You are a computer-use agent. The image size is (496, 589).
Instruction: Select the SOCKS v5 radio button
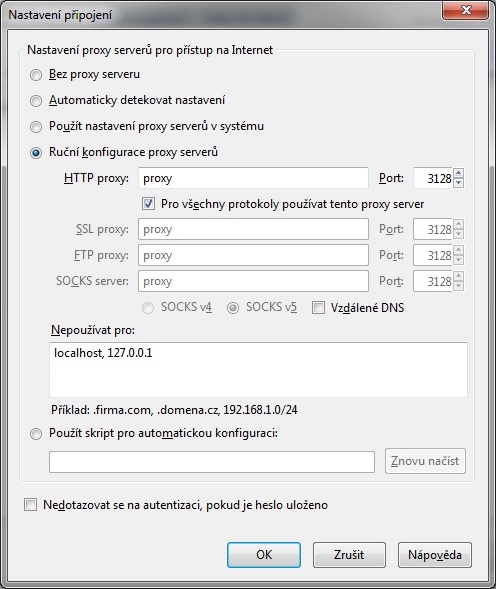[233, 308]
